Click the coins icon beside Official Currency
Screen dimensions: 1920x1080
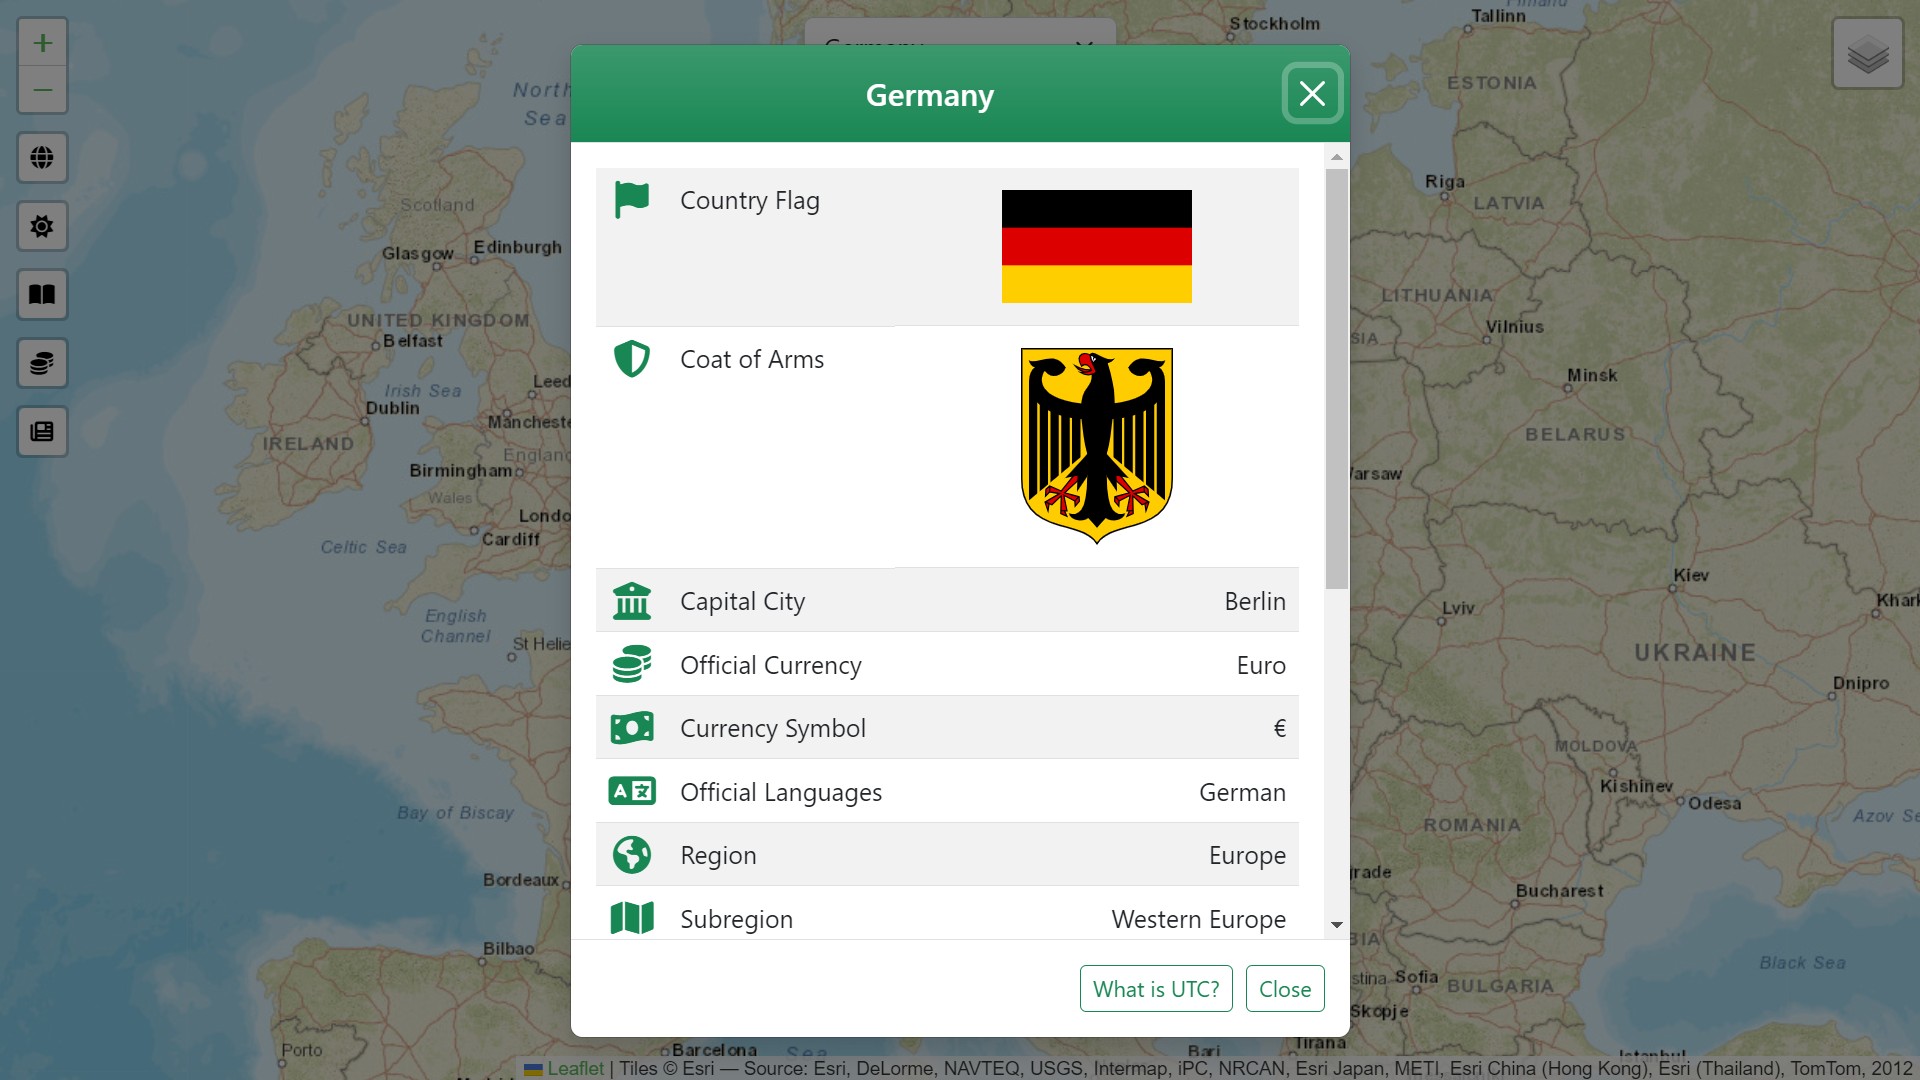point(631,663)
